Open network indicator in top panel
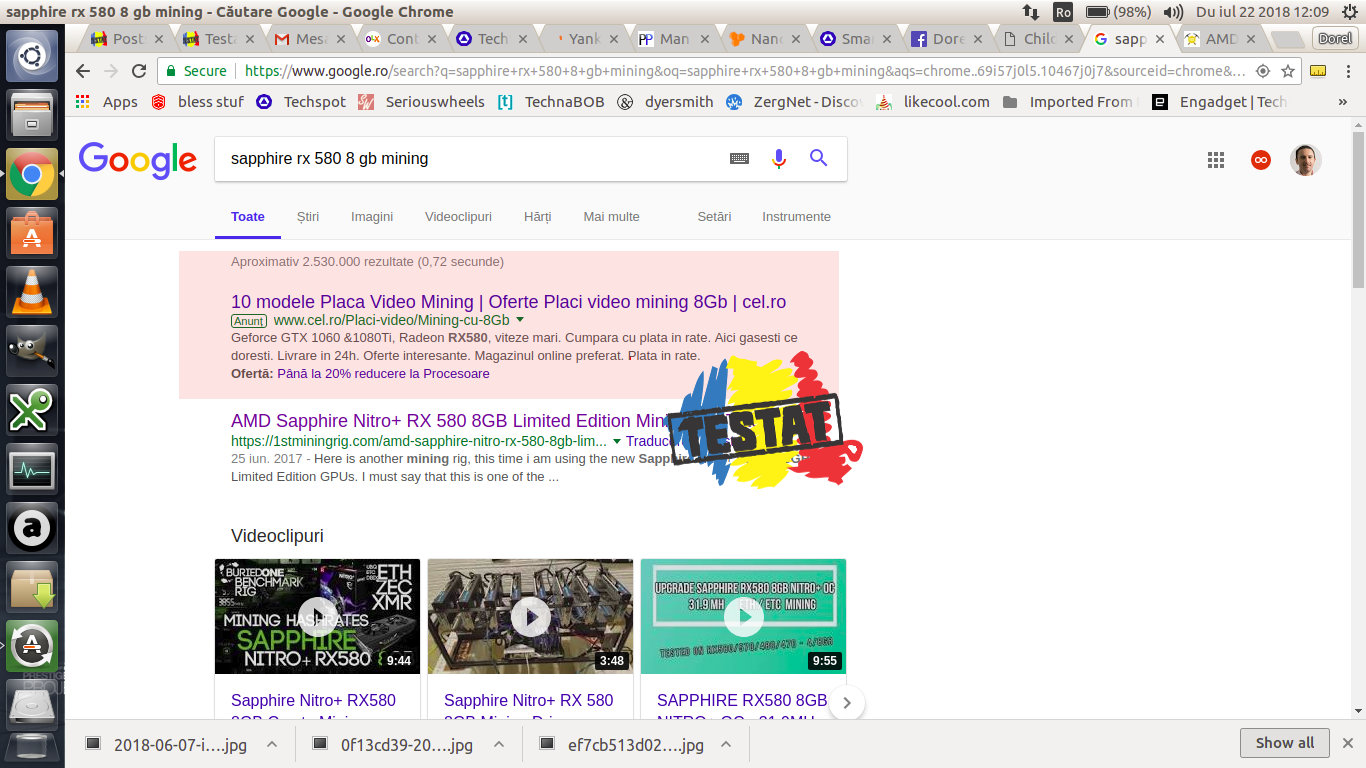The height and width of the screenshot is (768, 1366). coord(1030,12)
